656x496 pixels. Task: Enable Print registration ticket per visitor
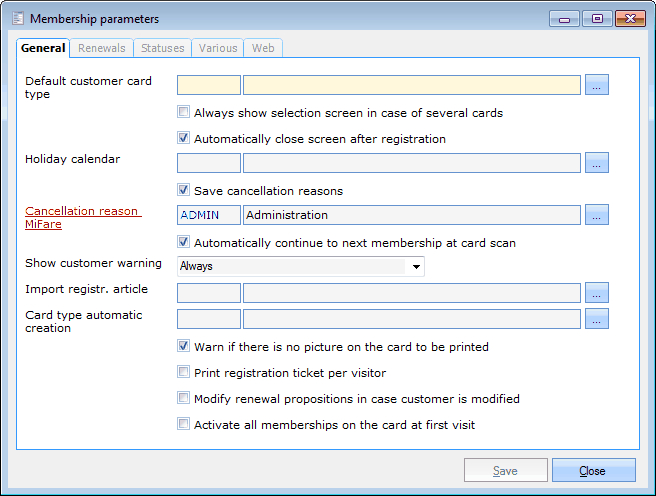click(x=183, y=372)
